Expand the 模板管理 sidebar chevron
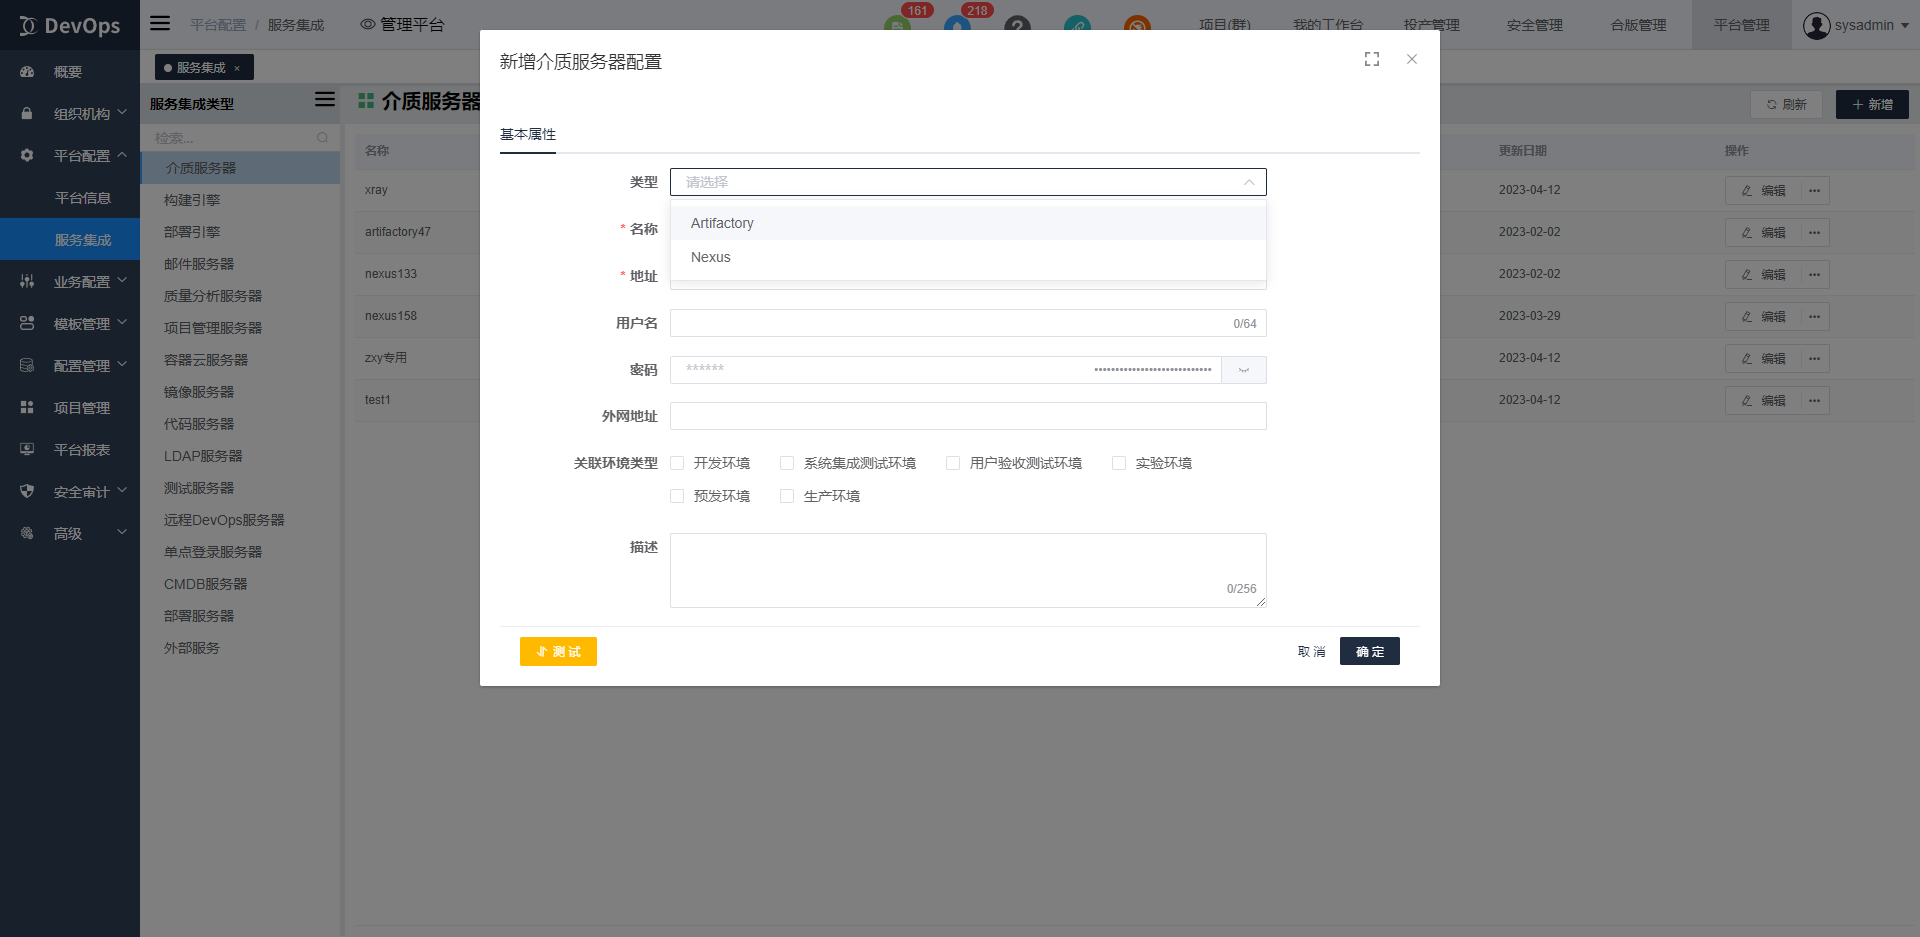Screen dimensions: 1920x937 (122, 323)
